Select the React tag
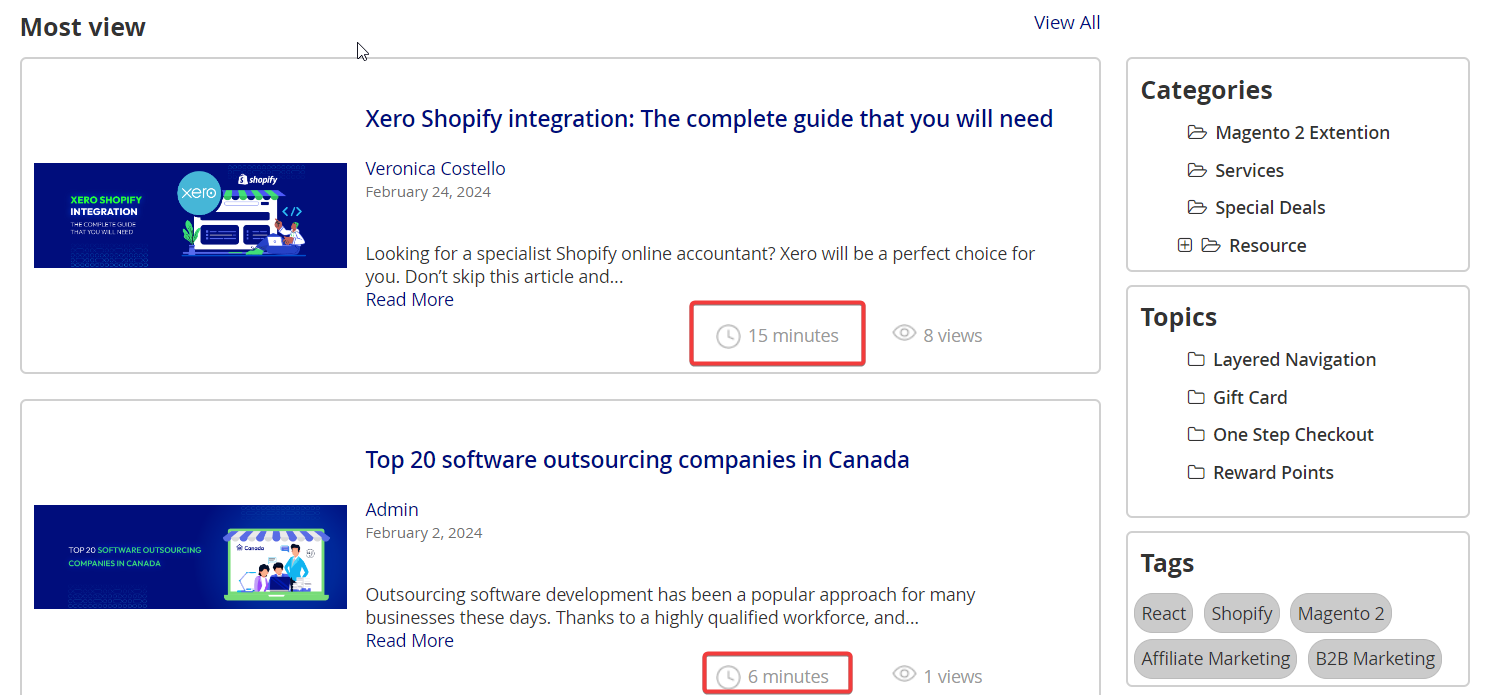Viewport: 1493px width, 695px height. 1164,614
